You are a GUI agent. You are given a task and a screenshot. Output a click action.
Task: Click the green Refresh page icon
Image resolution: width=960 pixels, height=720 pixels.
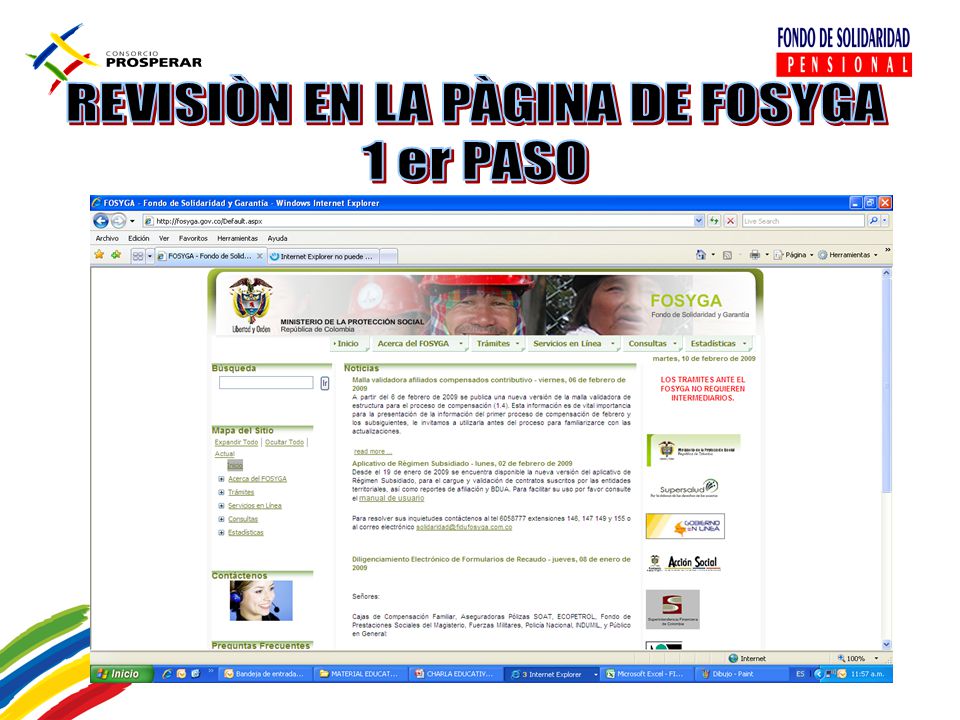(x=714, y=221)
